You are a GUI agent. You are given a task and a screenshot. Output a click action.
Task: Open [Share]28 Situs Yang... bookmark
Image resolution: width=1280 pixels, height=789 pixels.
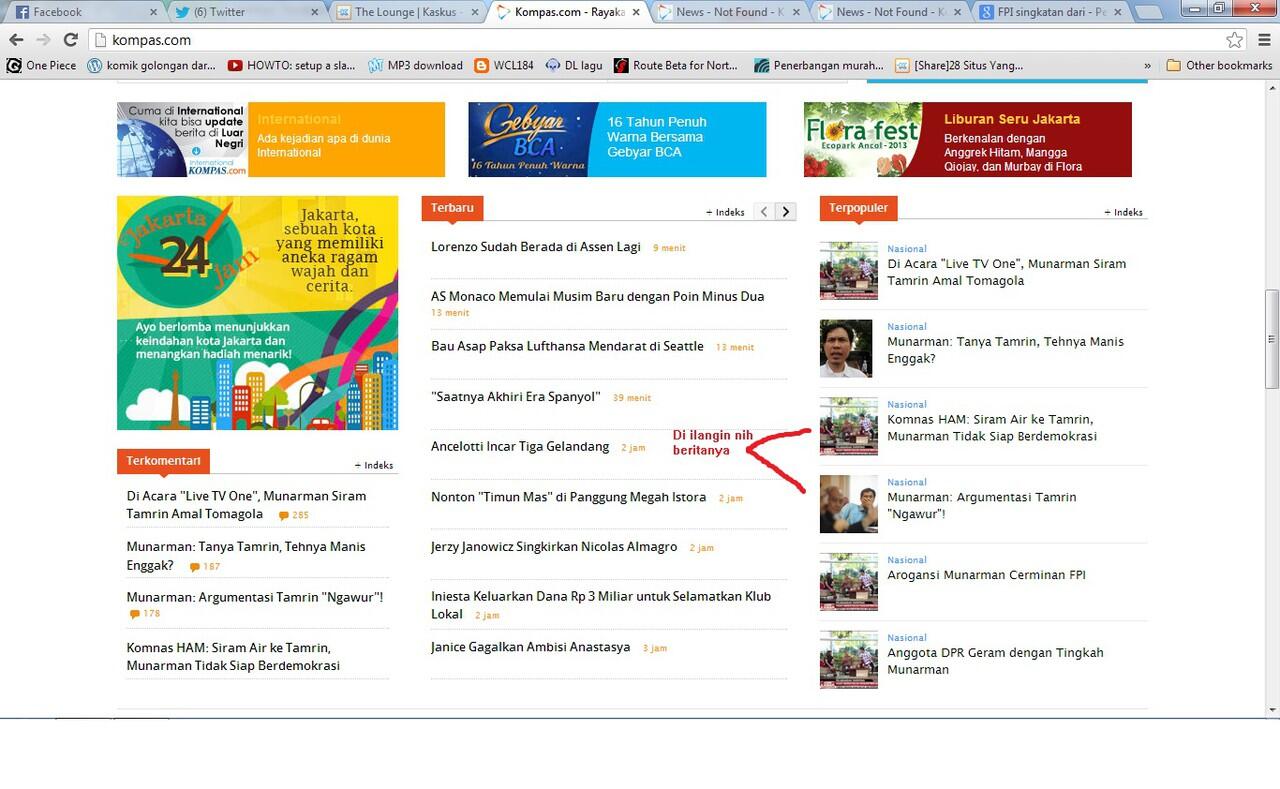click(x=959, y=65)
